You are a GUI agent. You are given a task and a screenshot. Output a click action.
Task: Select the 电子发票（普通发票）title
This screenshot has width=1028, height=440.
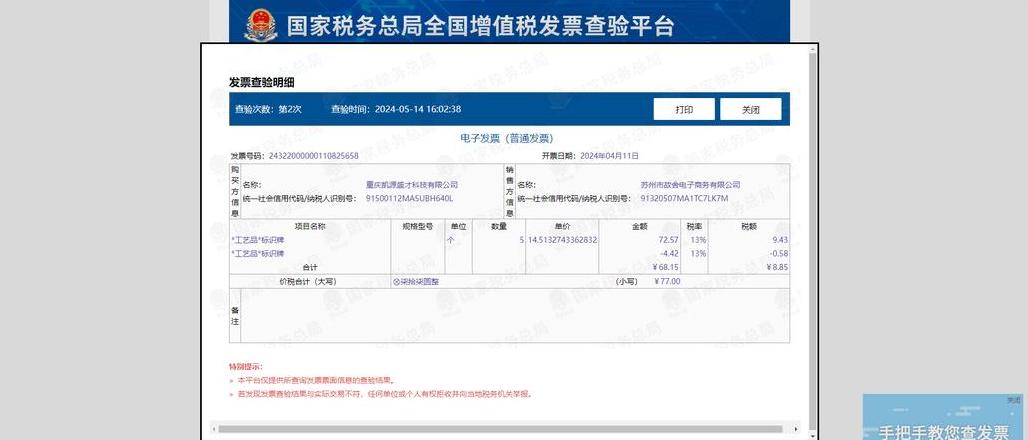tap(507, 138)
